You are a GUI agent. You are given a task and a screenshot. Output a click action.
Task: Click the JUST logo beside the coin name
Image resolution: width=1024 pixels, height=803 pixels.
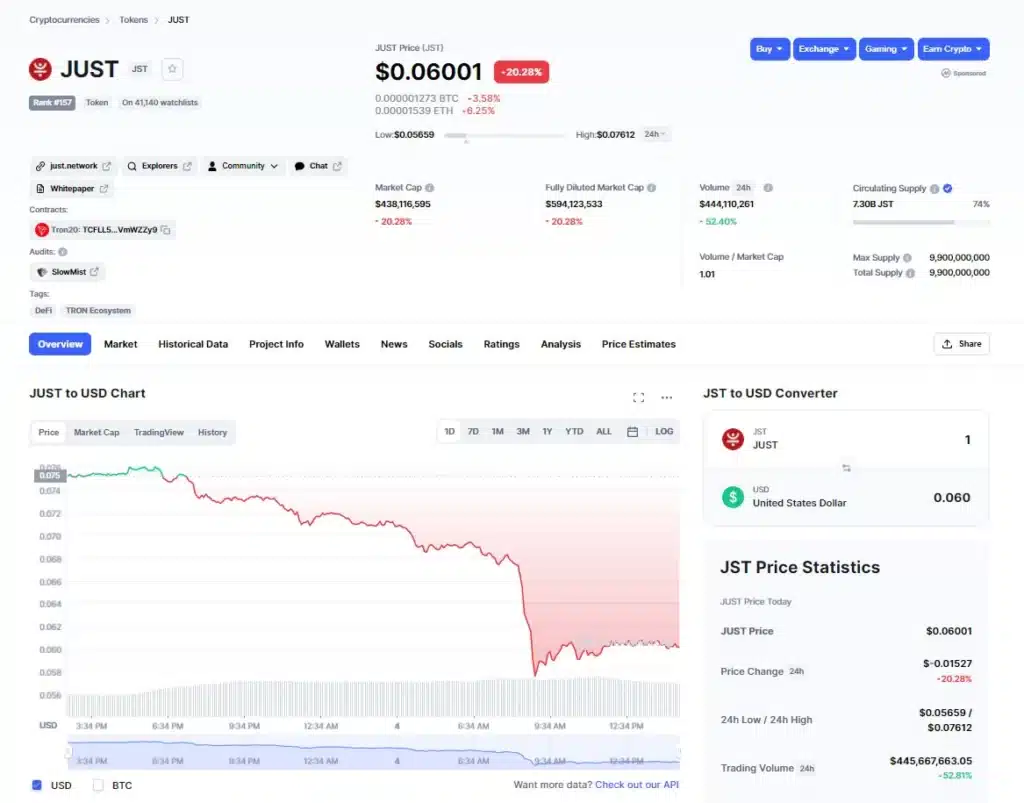coord(40,69)
